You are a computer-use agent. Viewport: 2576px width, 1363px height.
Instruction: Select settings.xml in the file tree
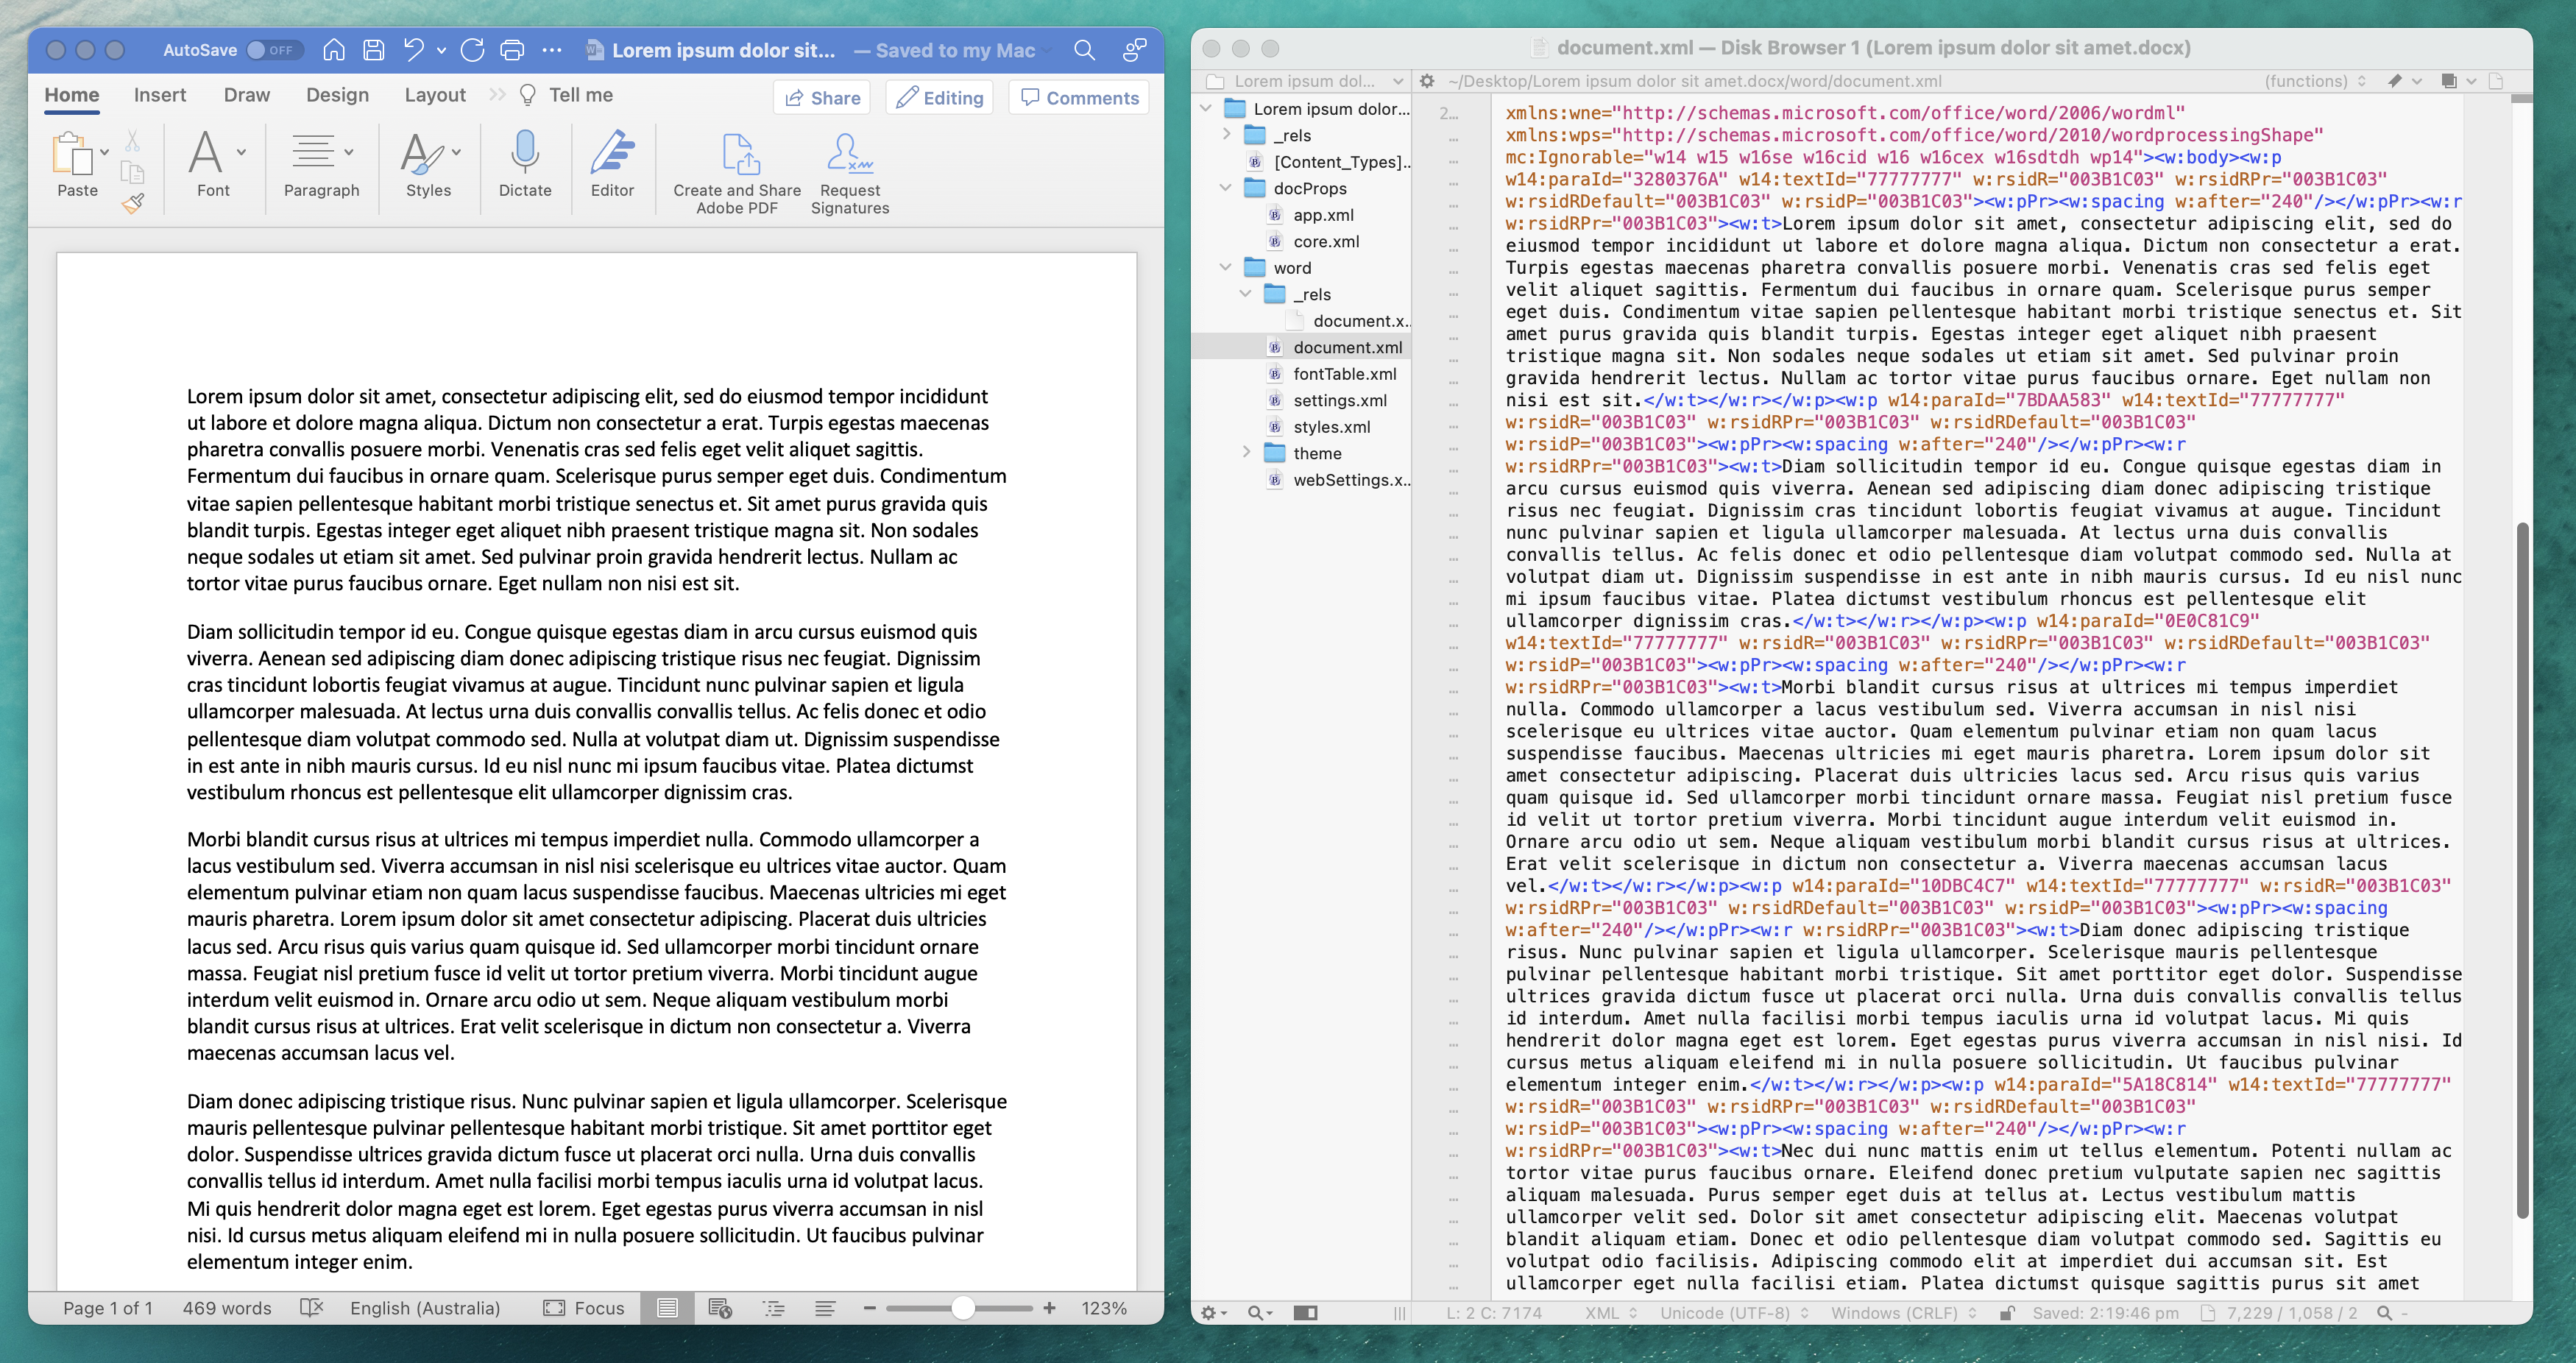pos(1340,400)
